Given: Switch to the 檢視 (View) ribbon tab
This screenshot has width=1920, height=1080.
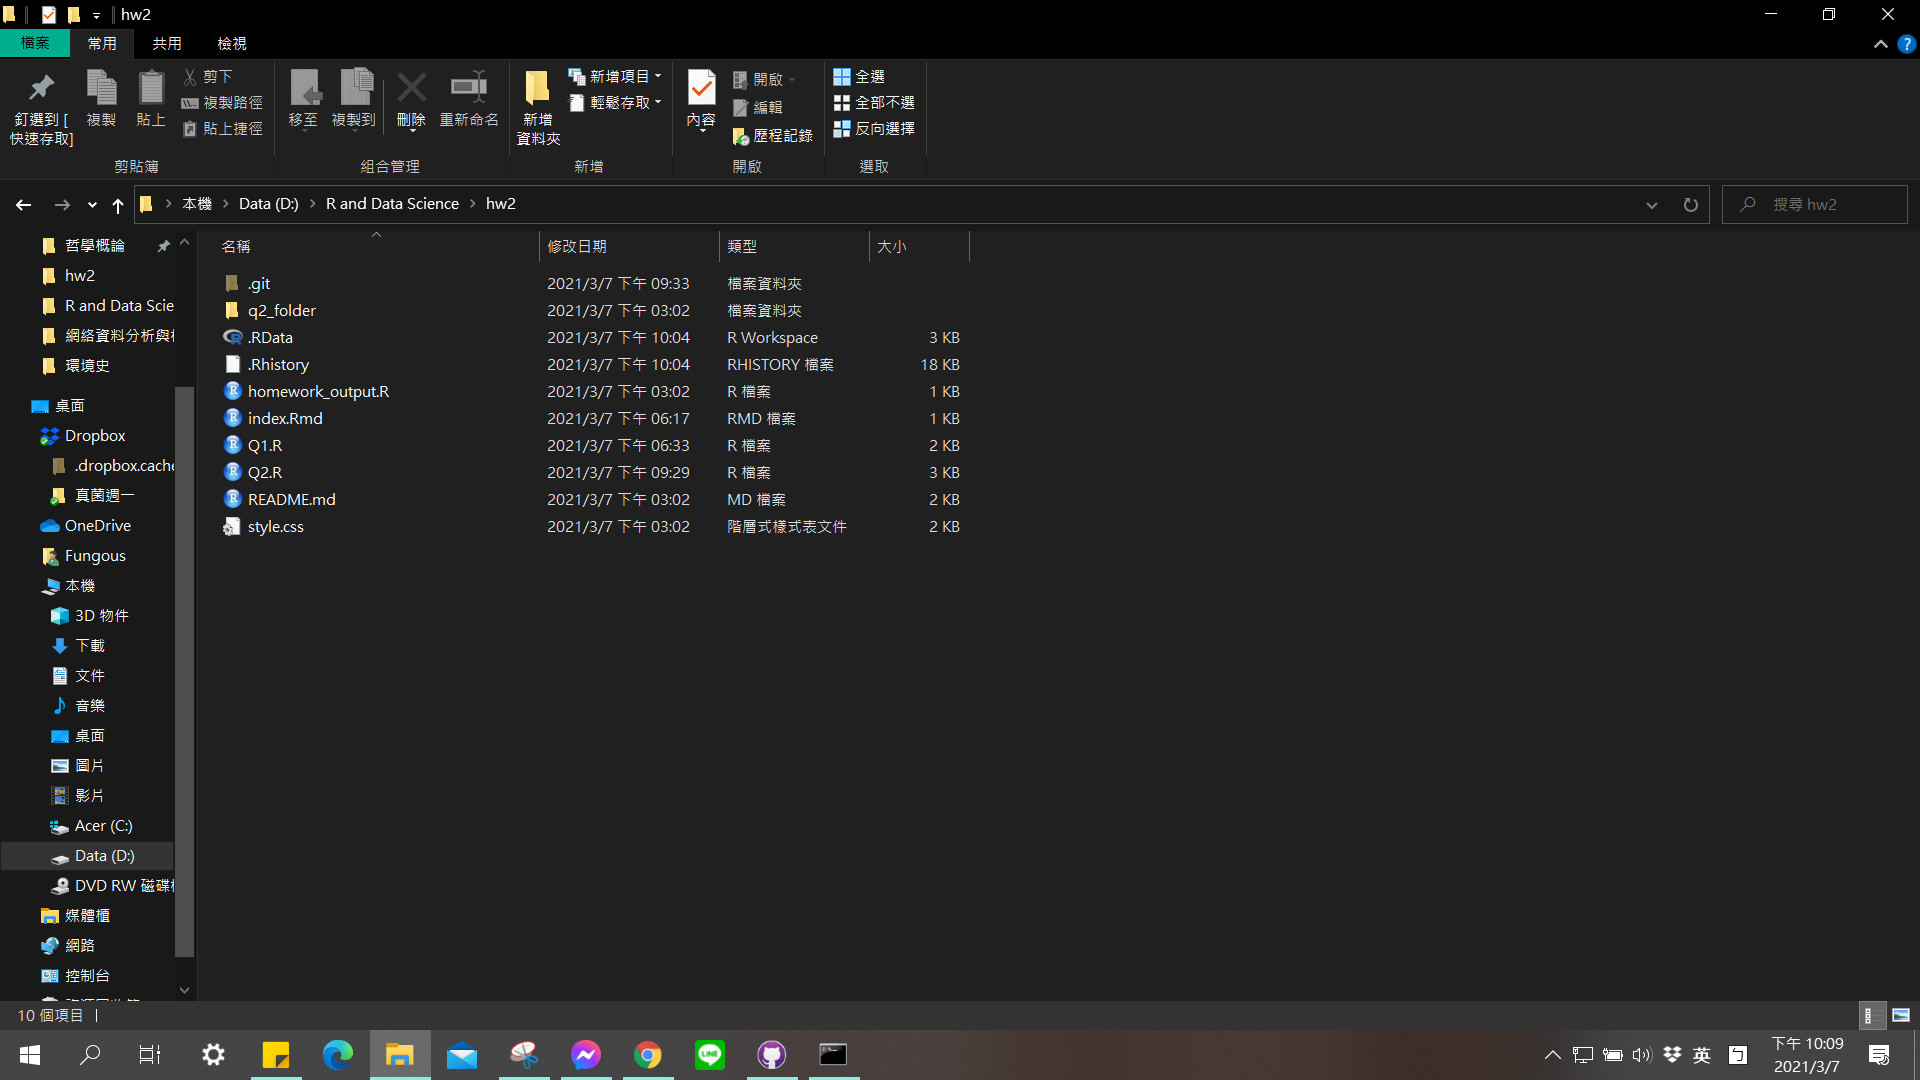Looking at the screenshot, I should point(231,43).
